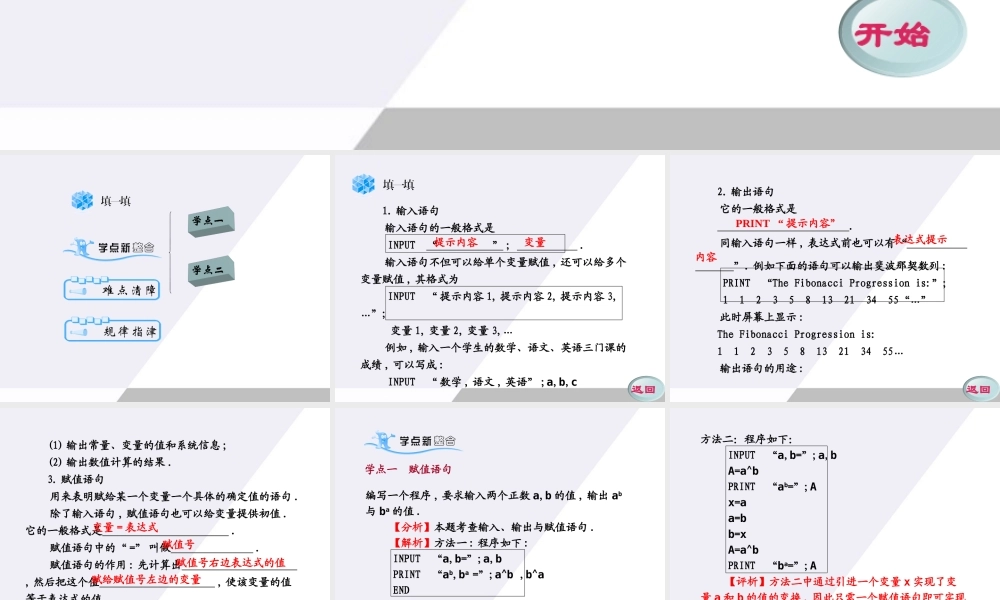1000x600 pixels.
Task: Click the red label 【解析】
Action: click(x=412, y=543)
